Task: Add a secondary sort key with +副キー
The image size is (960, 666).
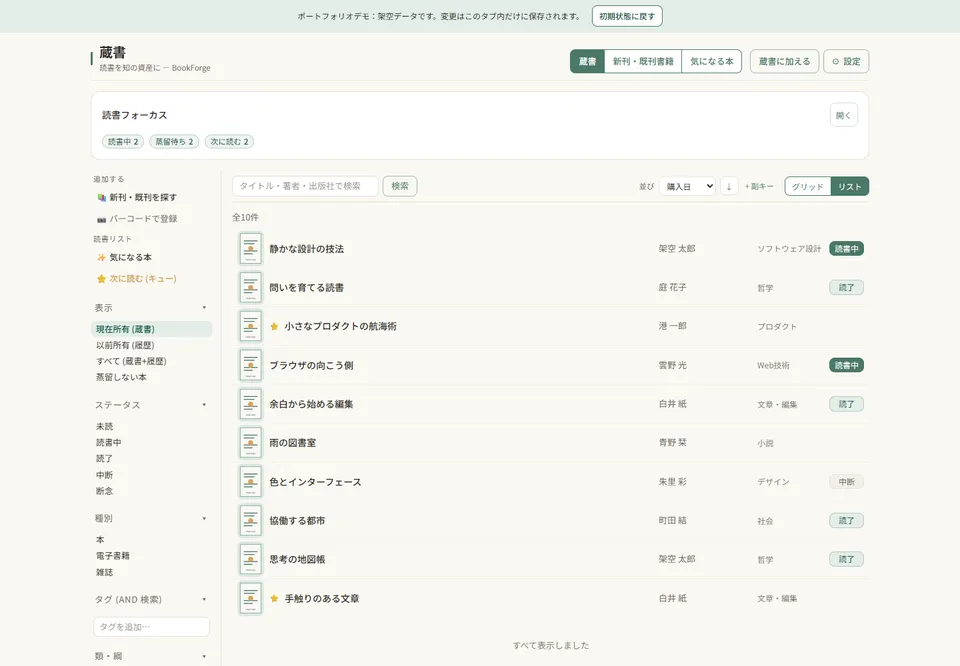Action: tap(759, 186)
